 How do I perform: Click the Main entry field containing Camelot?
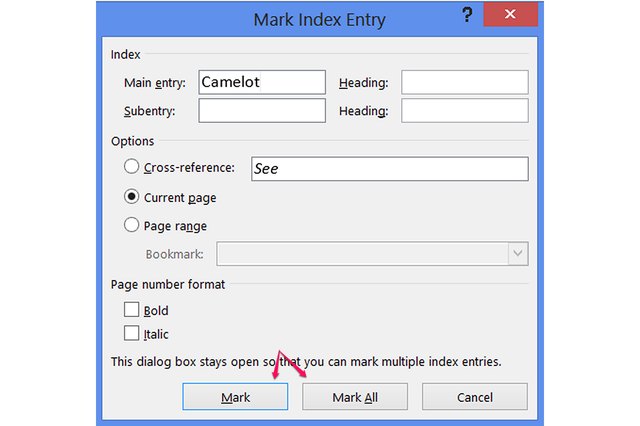pos(262,82)
